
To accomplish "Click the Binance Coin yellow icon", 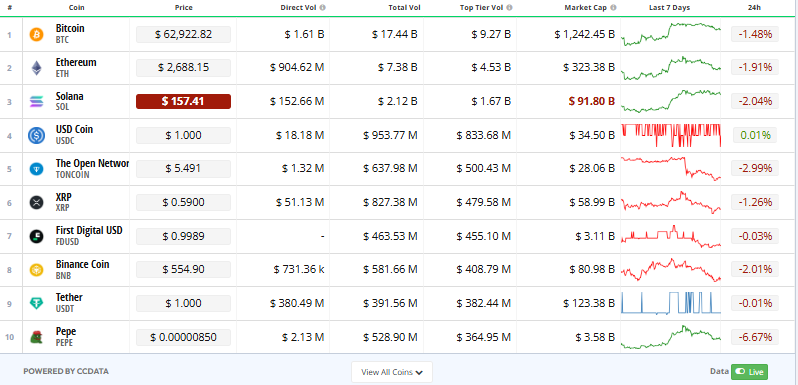I will (37, 270).
